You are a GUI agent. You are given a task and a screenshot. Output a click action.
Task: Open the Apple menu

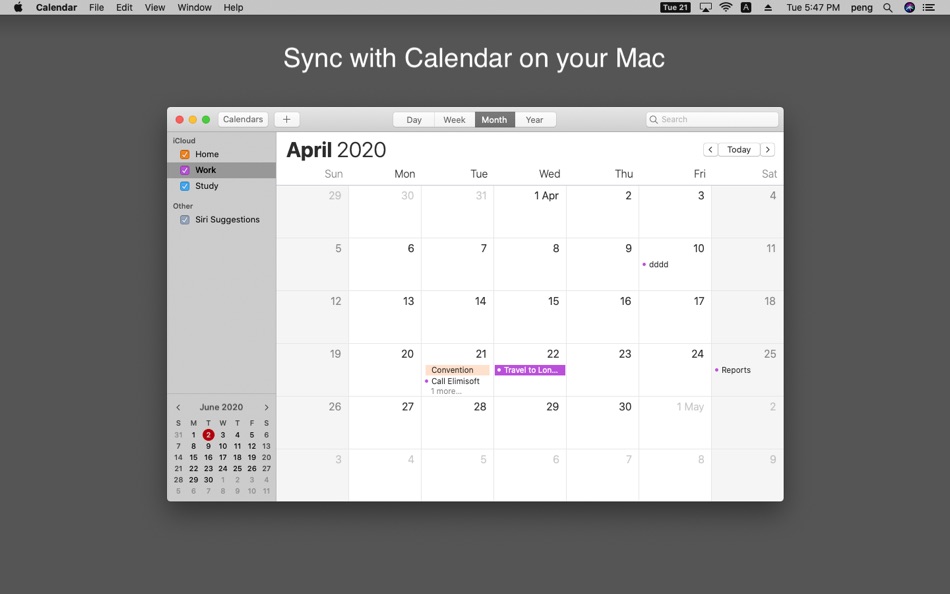(x=18, y=7)
